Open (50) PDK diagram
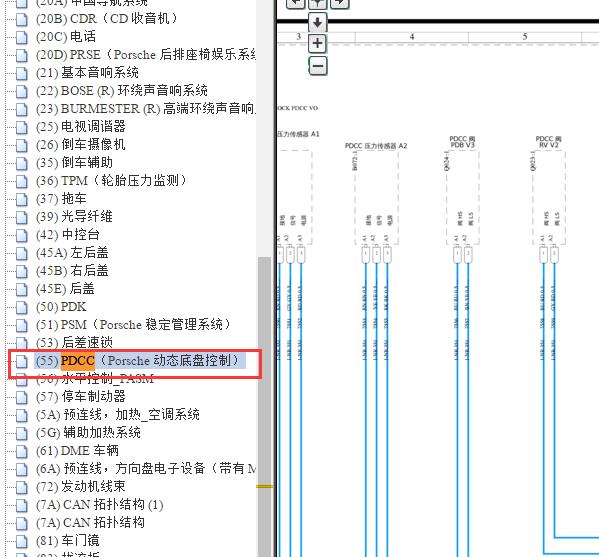 (61, 306)
